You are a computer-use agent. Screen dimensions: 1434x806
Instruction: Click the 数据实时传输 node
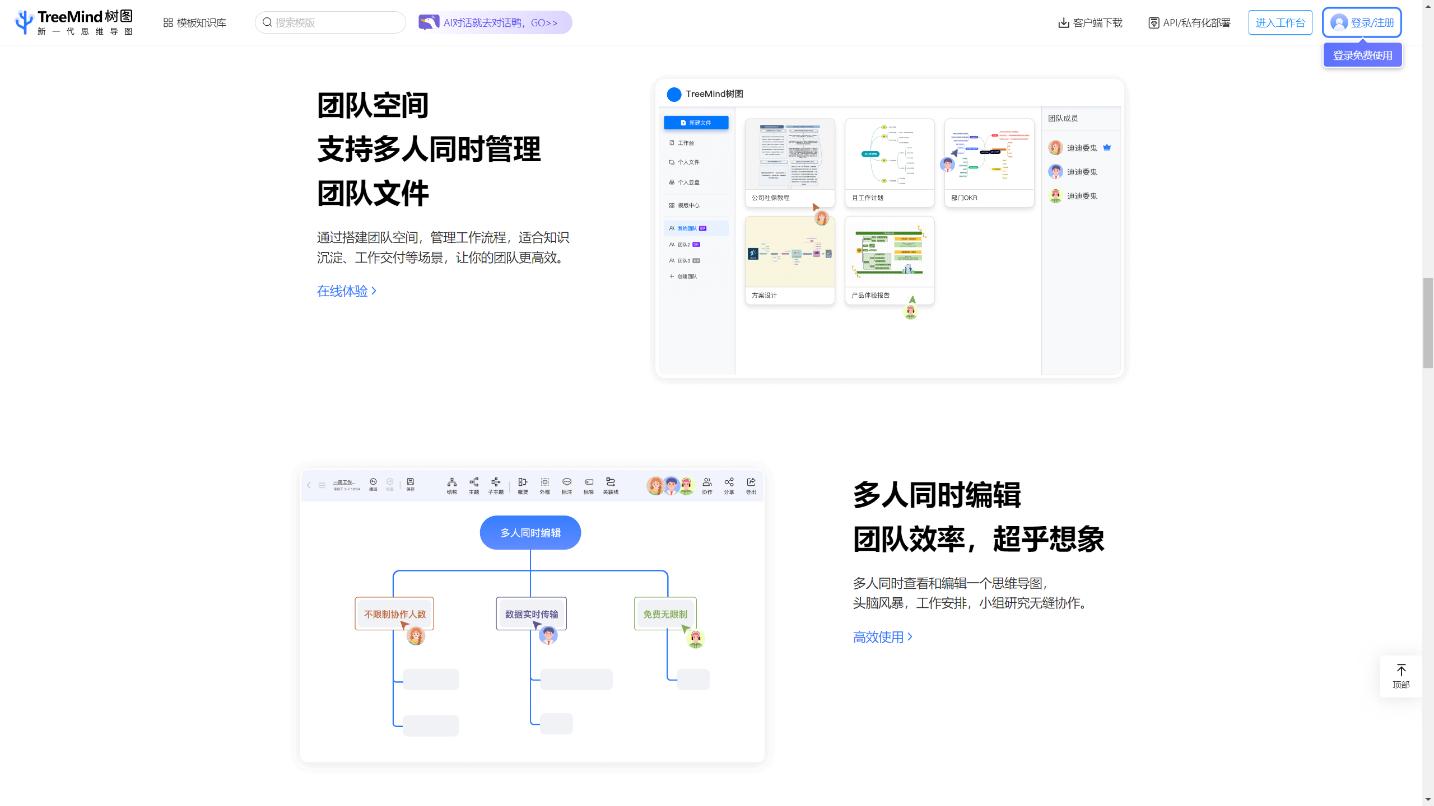(531, 614)
